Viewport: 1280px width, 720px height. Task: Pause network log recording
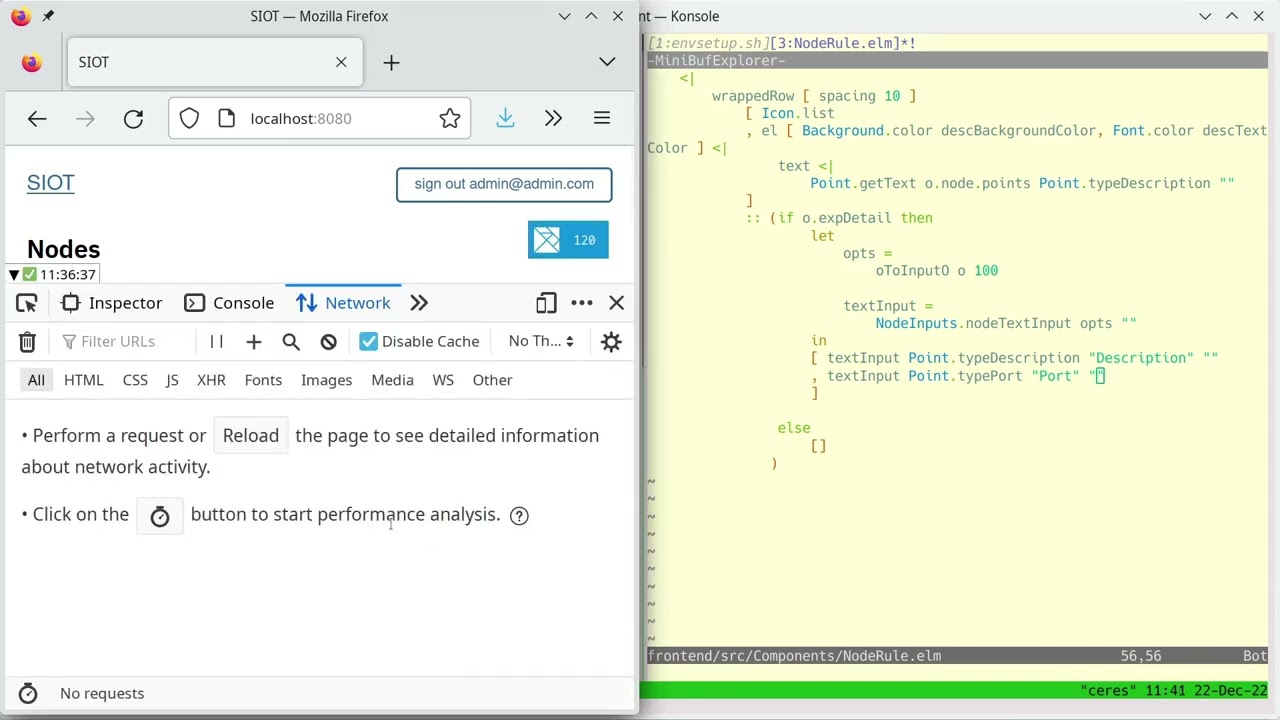point(216,342)
